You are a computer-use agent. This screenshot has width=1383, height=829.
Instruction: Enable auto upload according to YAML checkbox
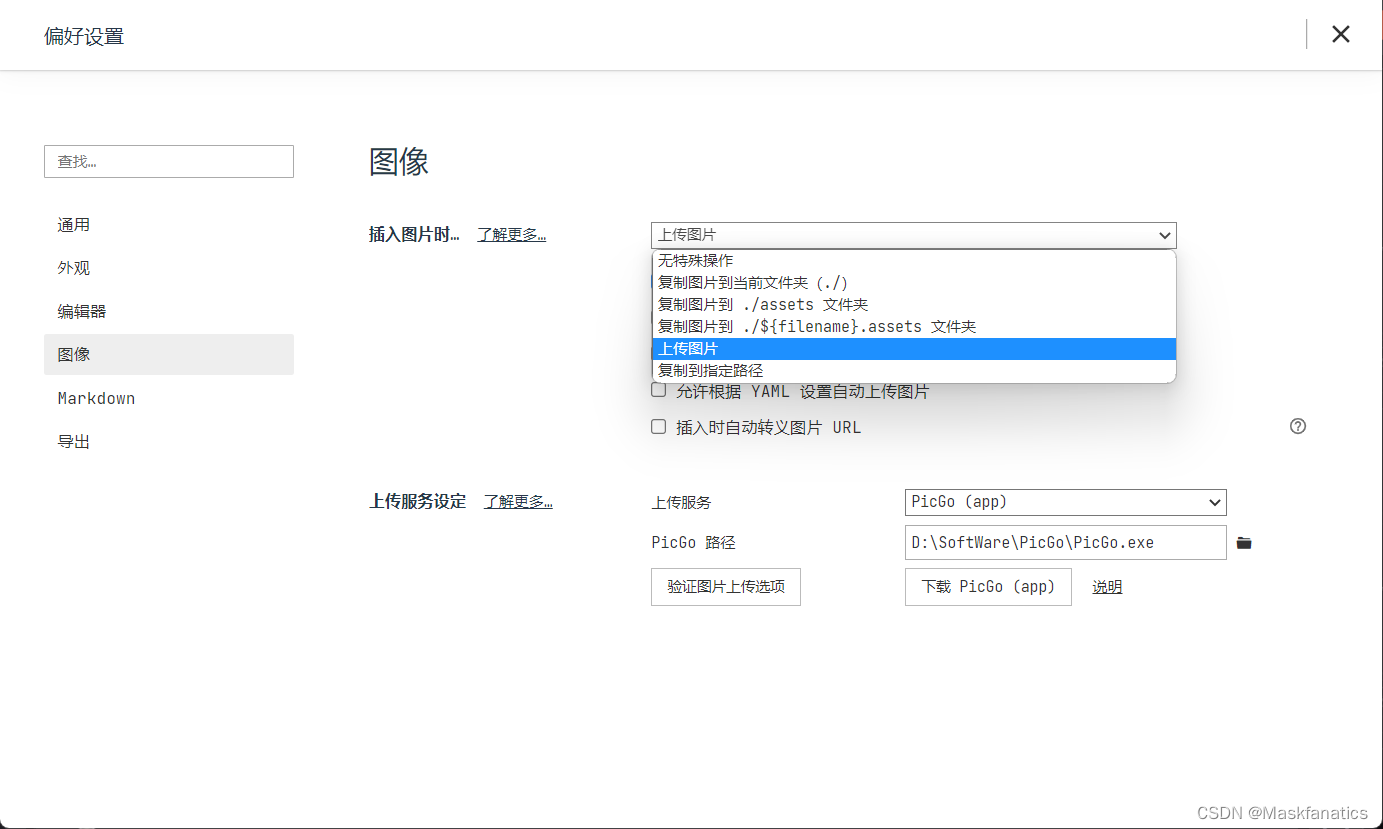click(x=658, y=390)
